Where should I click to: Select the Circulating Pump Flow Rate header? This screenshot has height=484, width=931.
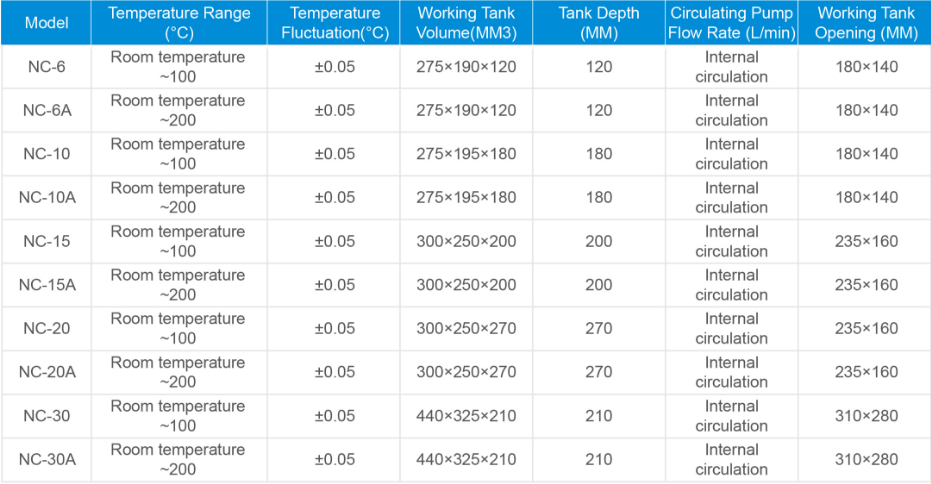pos(731,23)
